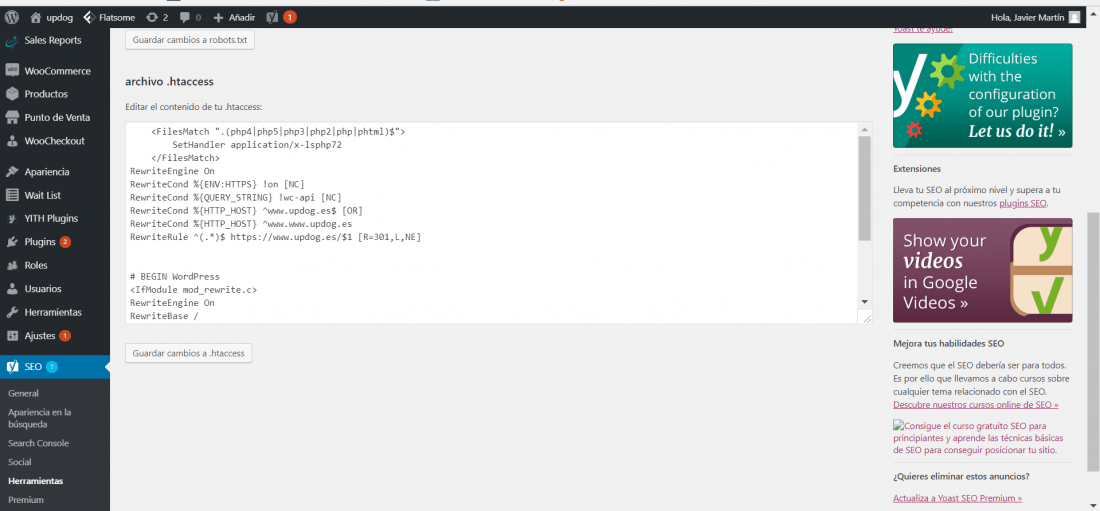Click Actualiza a Yoast SEO Premium link

(957, 499)
